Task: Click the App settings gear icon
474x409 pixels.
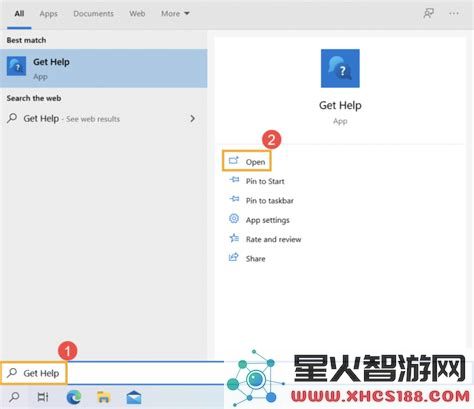Action: 234,219
